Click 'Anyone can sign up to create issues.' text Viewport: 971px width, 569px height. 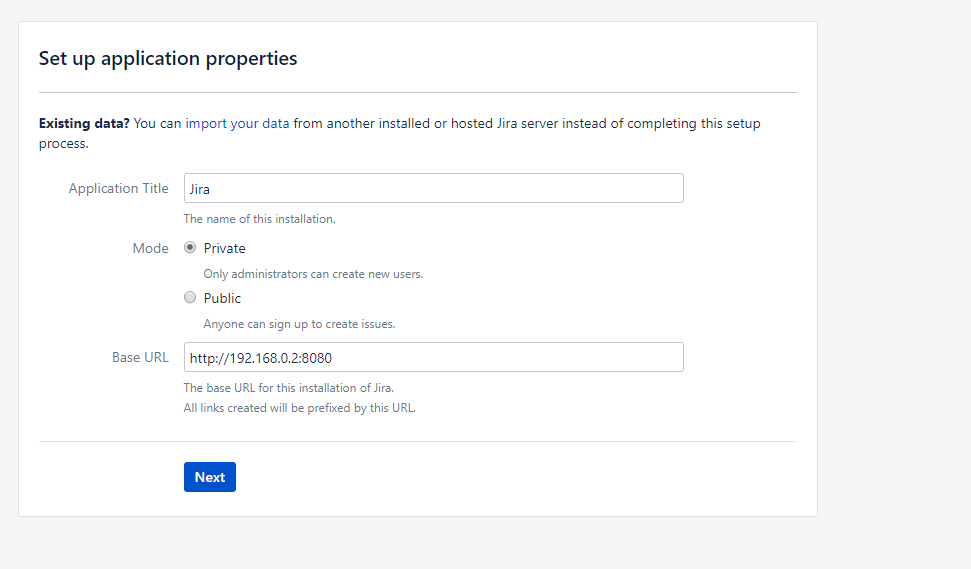[x=299, y=324]
